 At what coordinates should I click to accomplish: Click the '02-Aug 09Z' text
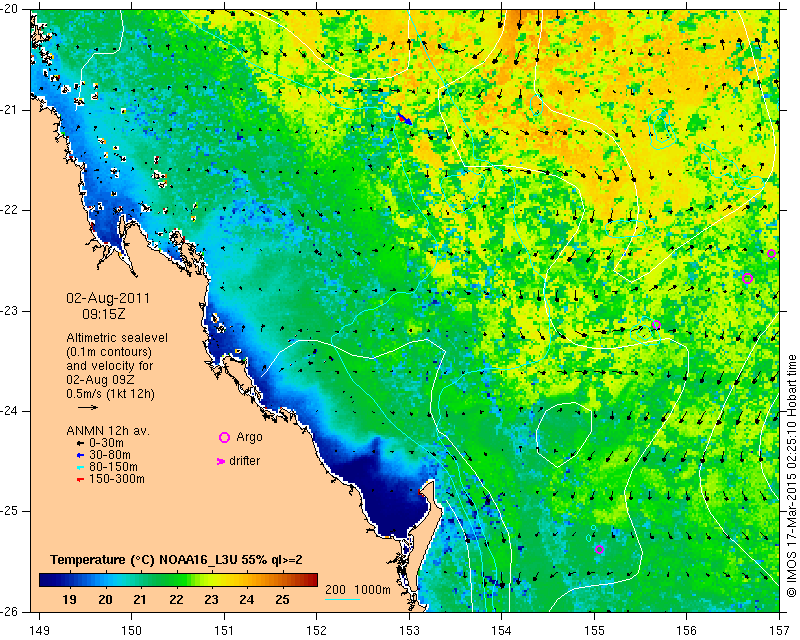[100, 380]
